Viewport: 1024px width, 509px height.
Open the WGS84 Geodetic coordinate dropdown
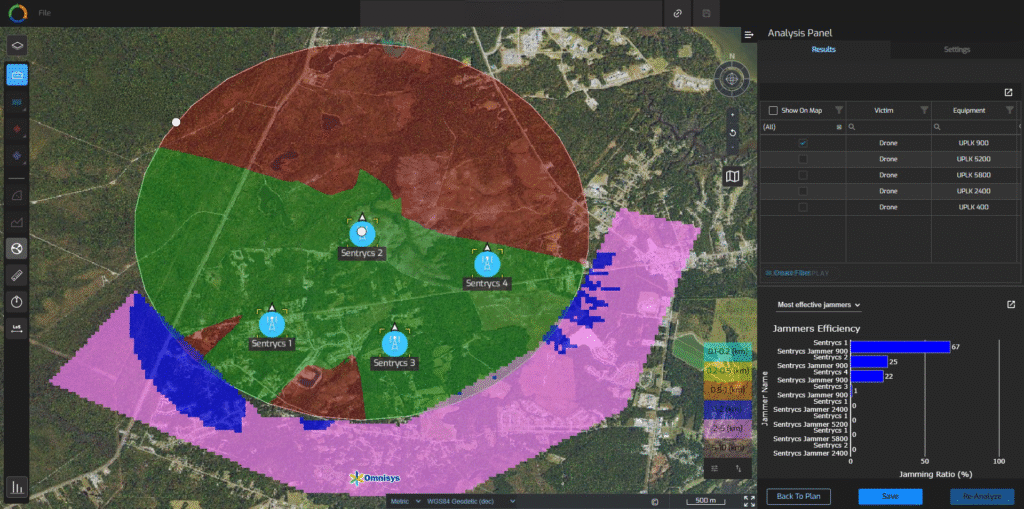470,501
